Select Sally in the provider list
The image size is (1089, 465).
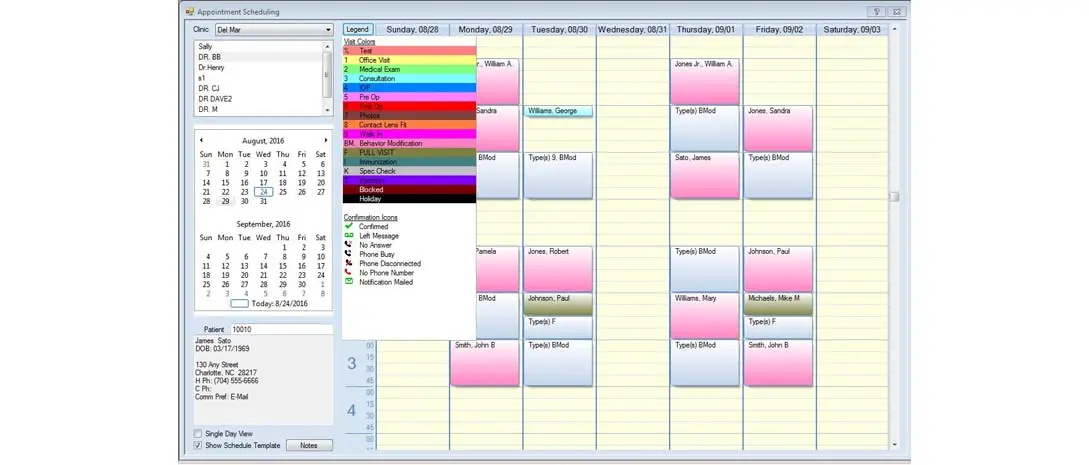[x=258, y=46]
